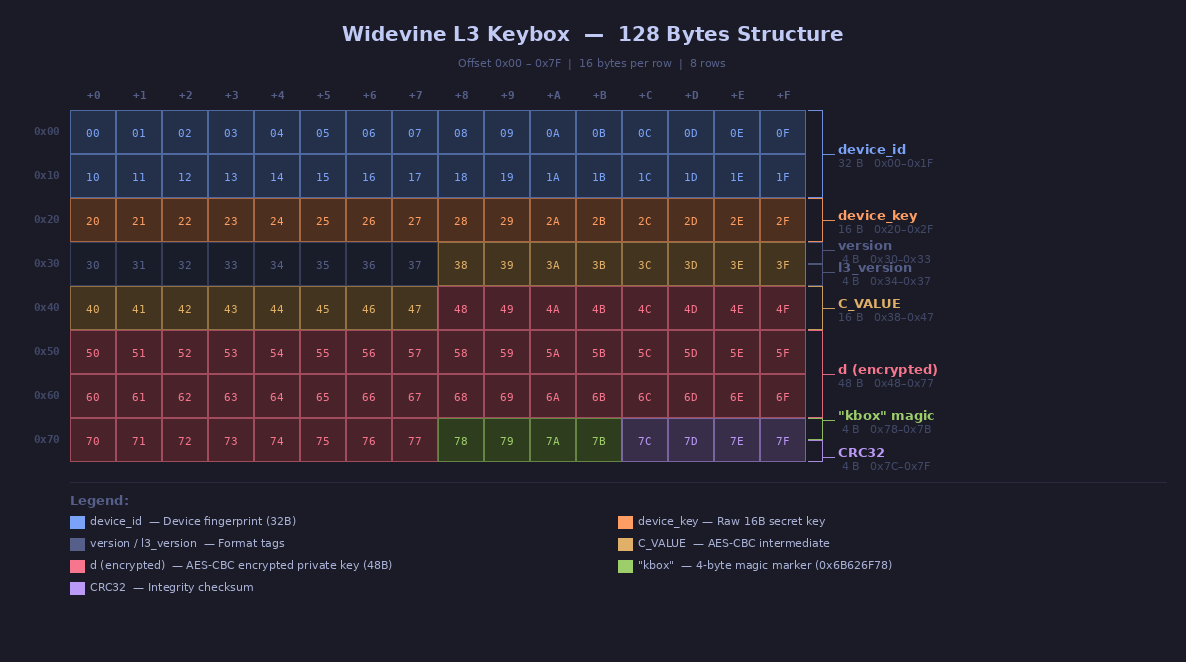This screenshot has width=1186, height=662.
Task: Click the range text 0x7C–0x7F
Action: click(900, 467)
